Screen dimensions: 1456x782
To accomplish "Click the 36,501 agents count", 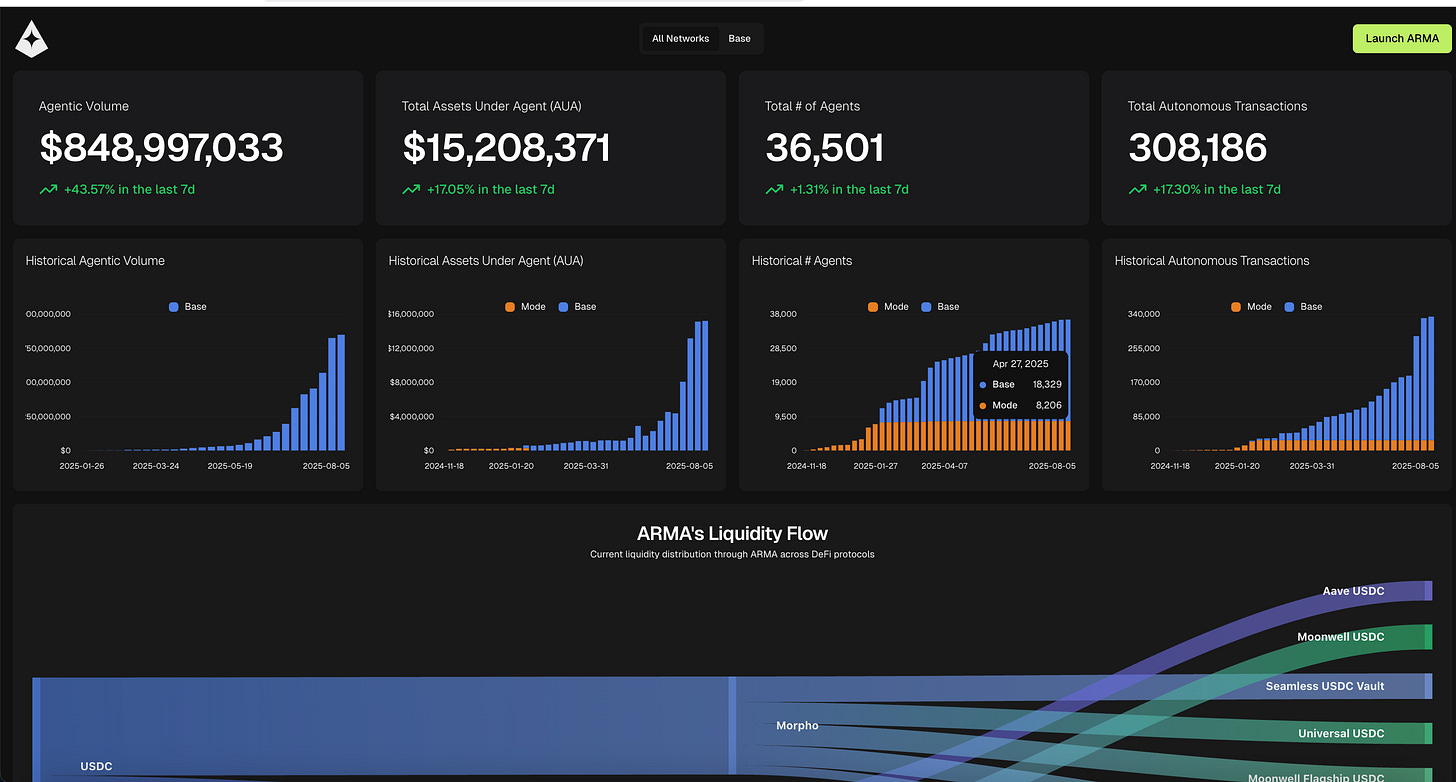I will 825,148.
